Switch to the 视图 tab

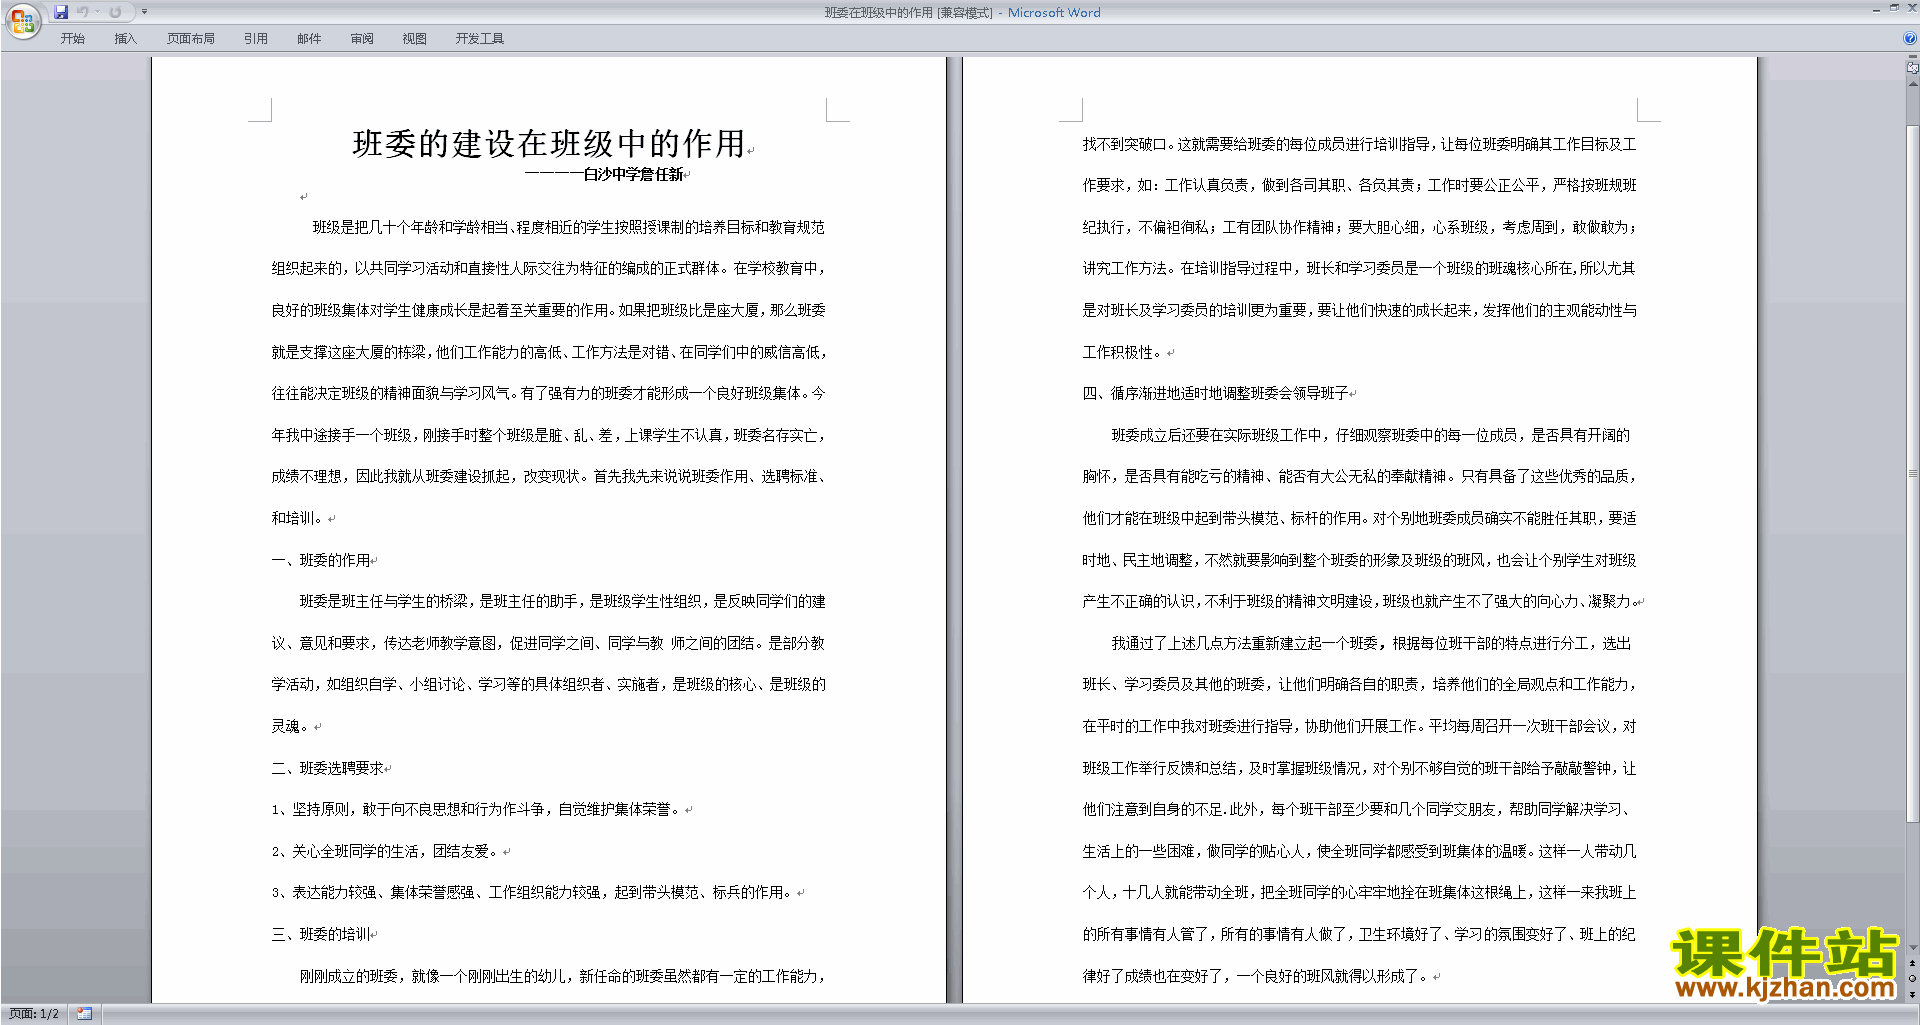pyautogui.click(x=414, y=39)
